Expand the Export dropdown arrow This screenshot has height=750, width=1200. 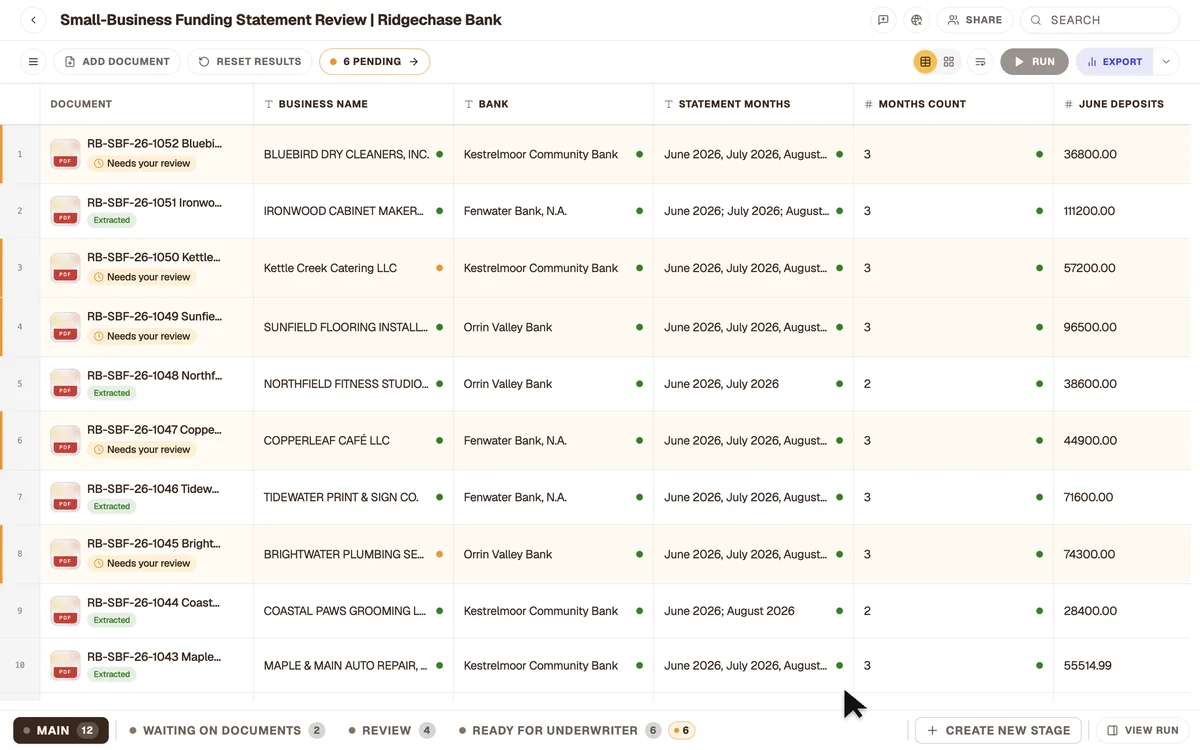click(1166, 62)
